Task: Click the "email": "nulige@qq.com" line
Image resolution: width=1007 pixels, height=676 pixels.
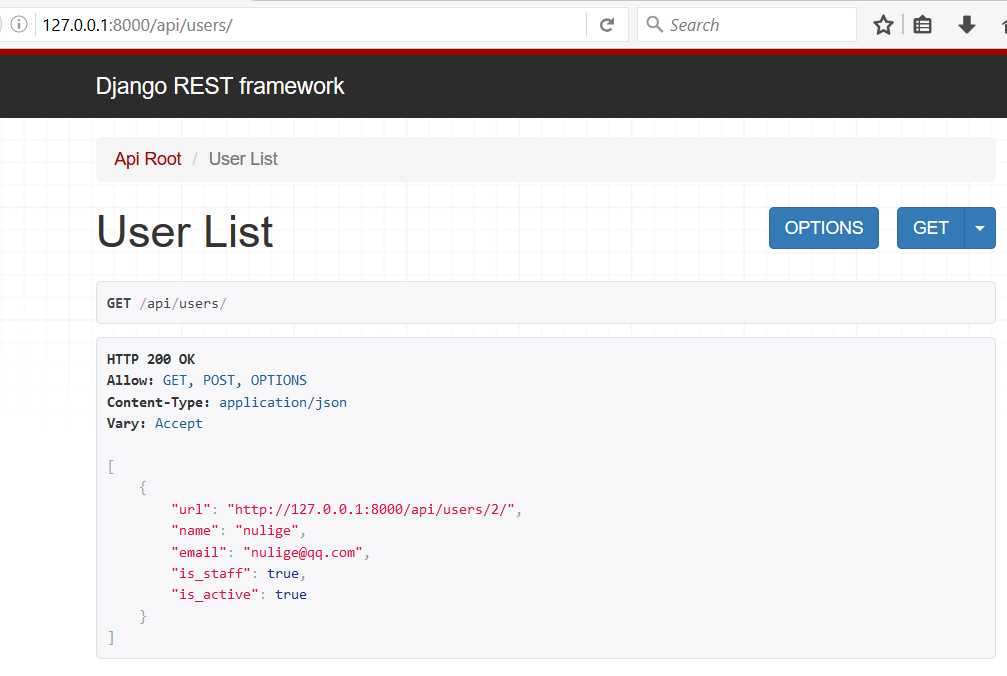Action: 270,552
